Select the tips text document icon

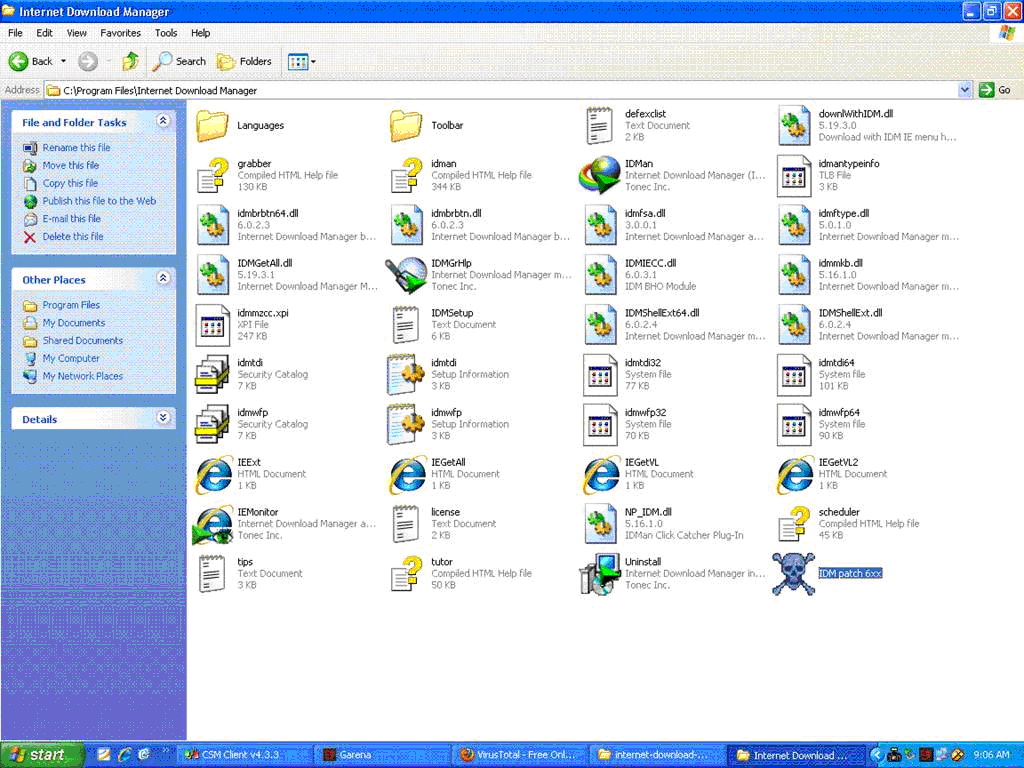tap(212, 574)
